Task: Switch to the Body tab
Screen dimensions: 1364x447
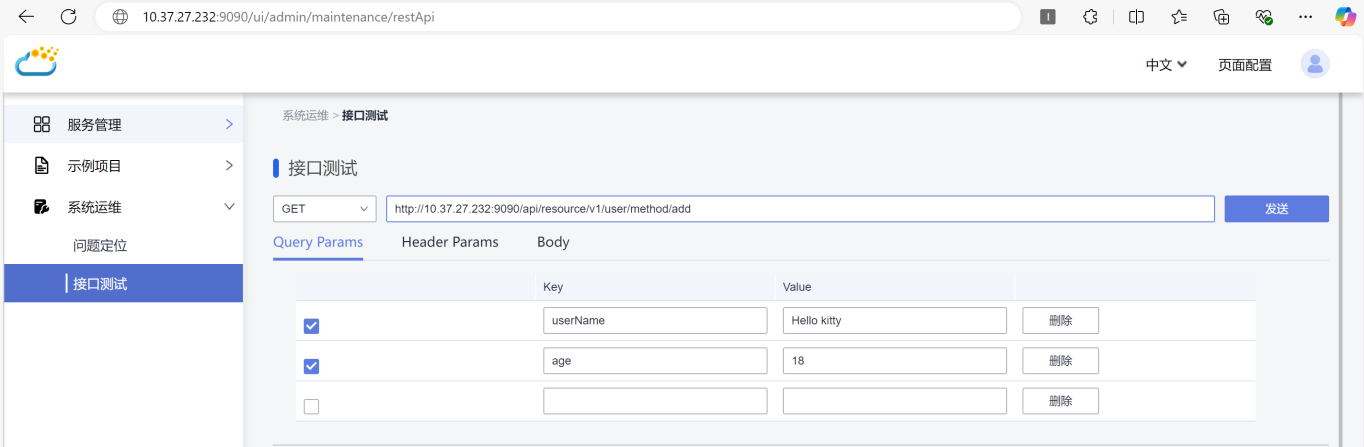Action: click(x=553, y=242)
